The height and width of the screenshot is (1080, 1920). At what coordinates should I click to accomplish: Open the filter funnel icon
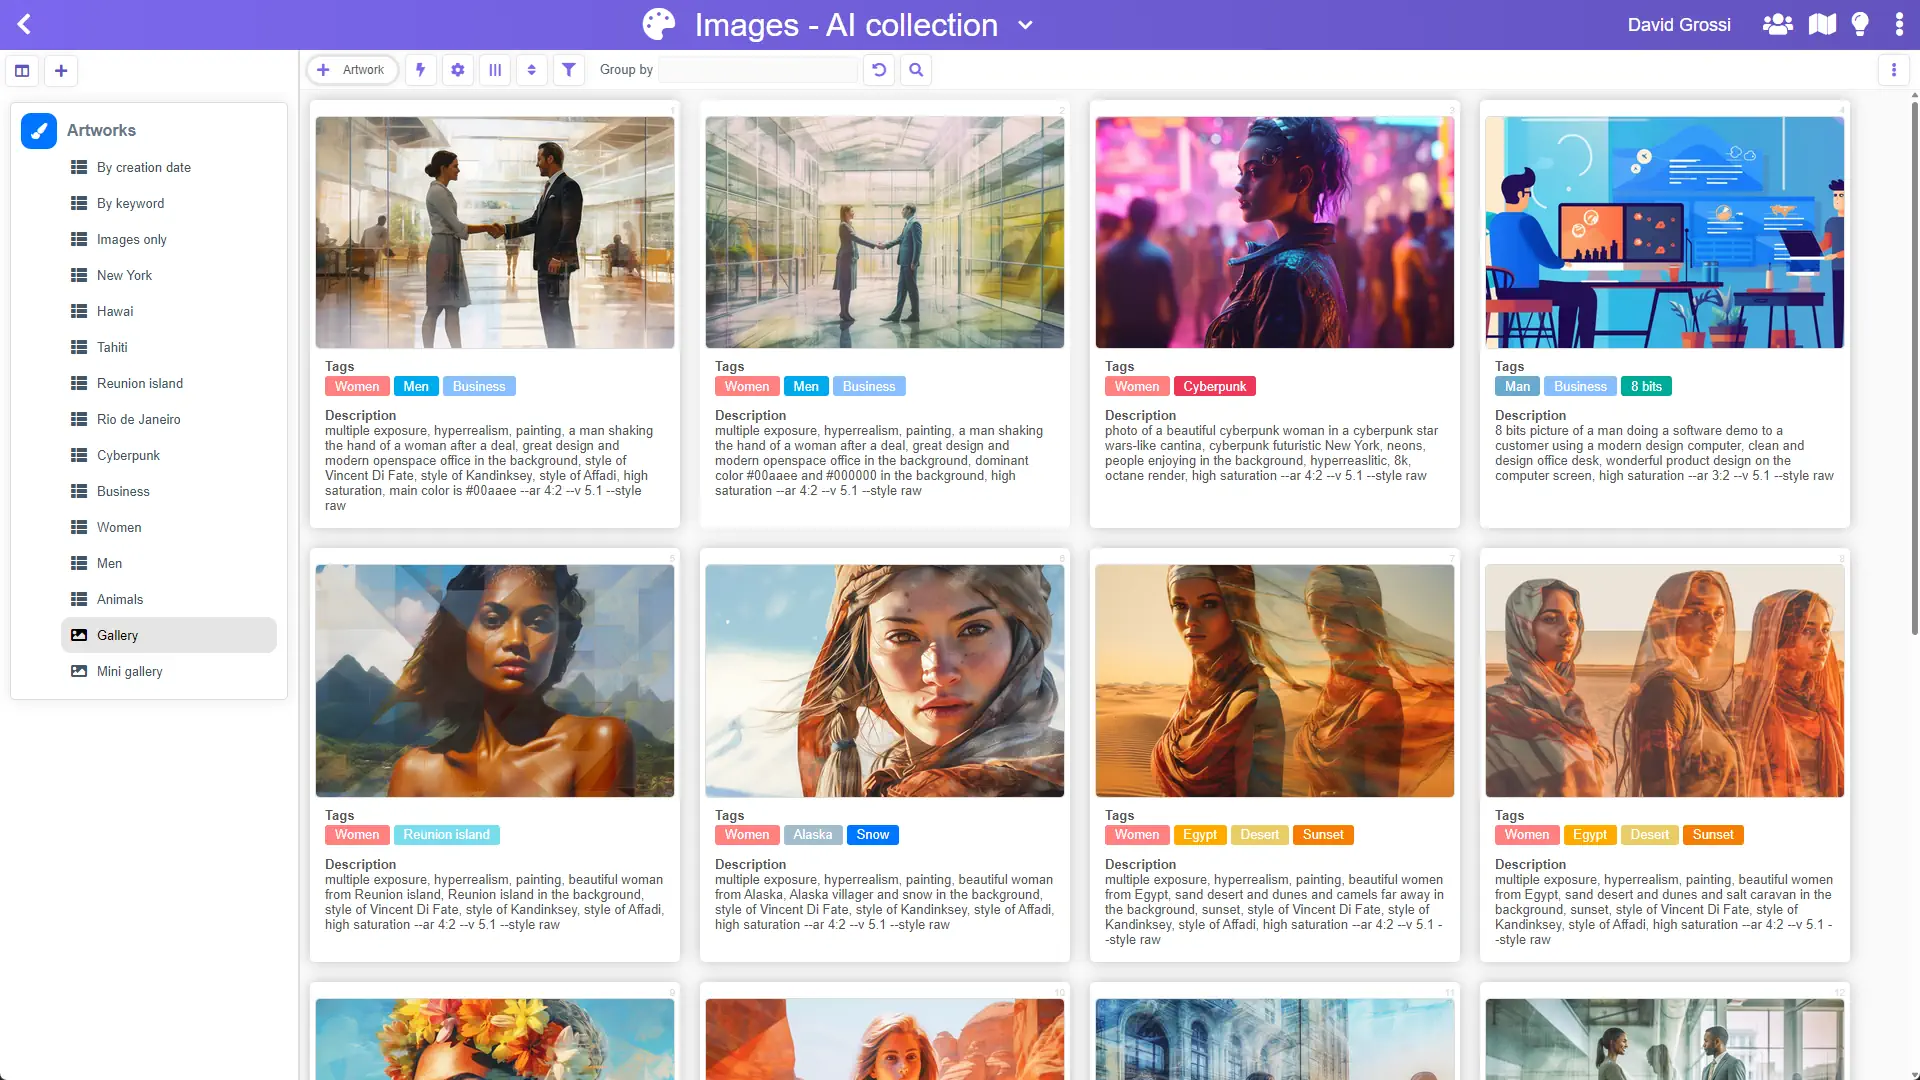click(568, 70)
